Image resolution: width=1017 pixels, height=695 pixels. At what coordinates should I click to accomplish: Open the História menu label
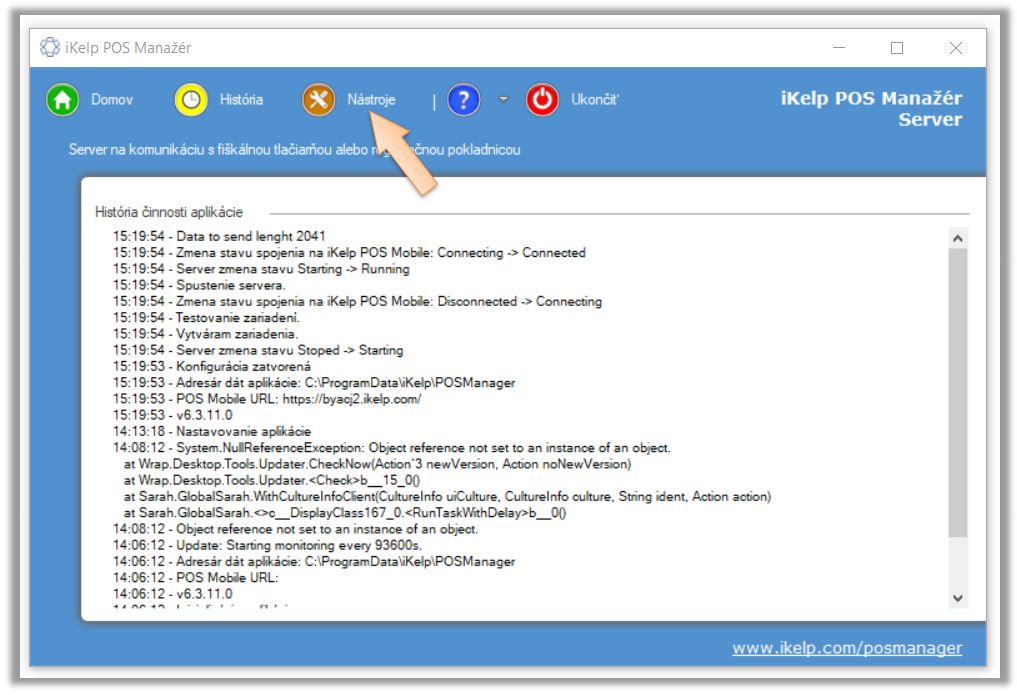pos(241,100)
